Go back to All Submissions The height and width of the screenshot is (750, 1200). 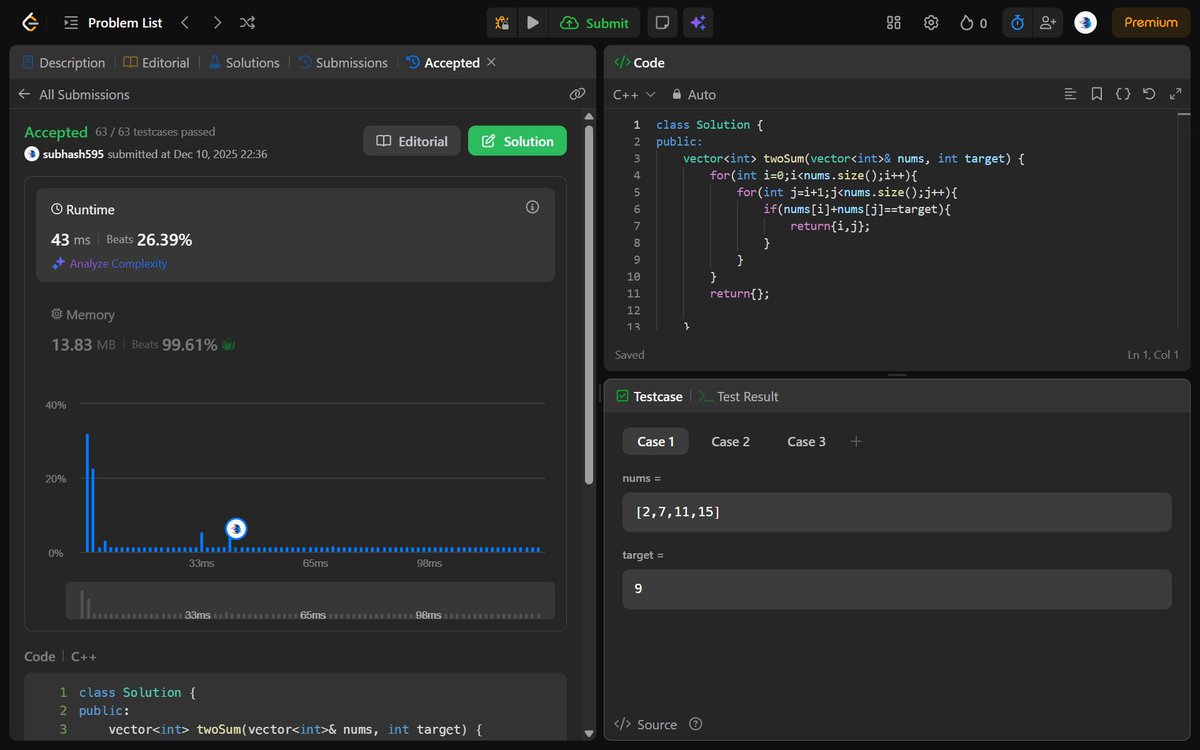(x=74, y=94)
